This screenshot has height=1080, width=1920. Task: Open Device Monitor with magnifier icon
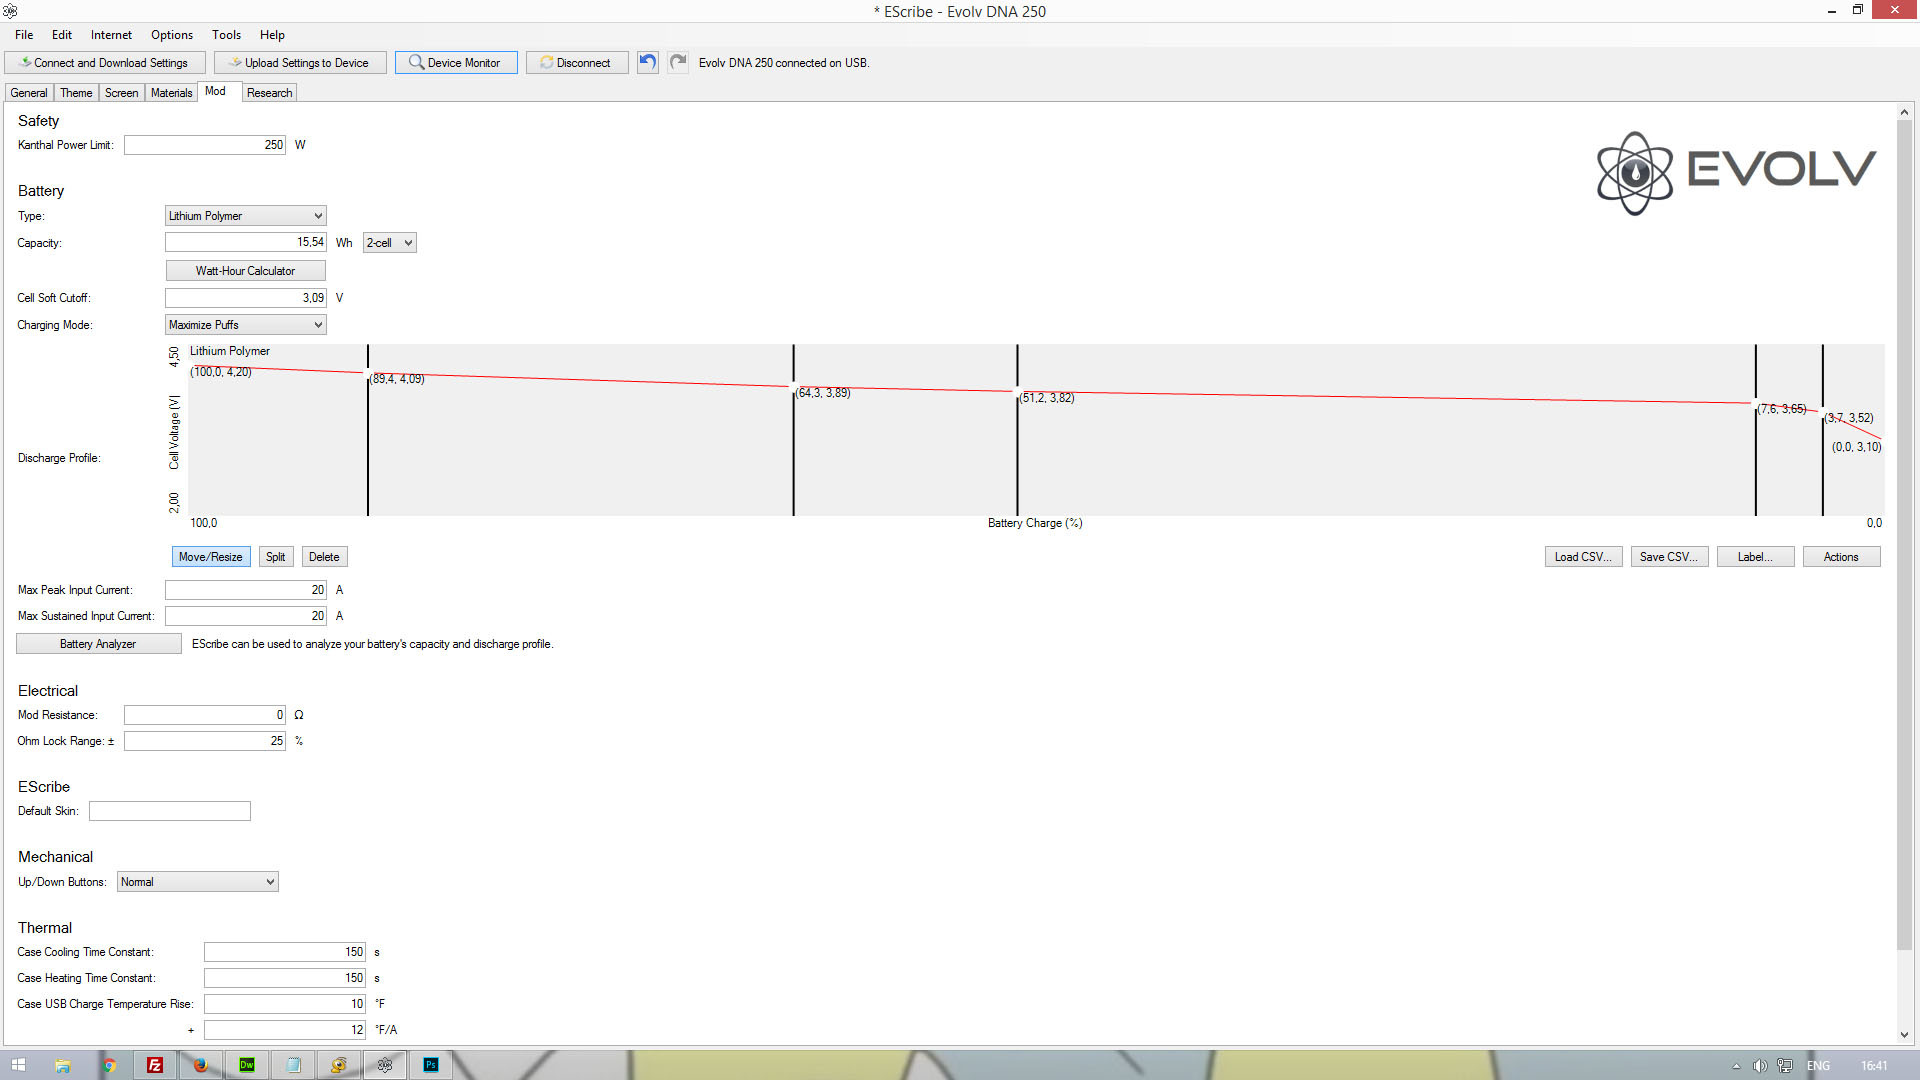click(x=455, y=62)
